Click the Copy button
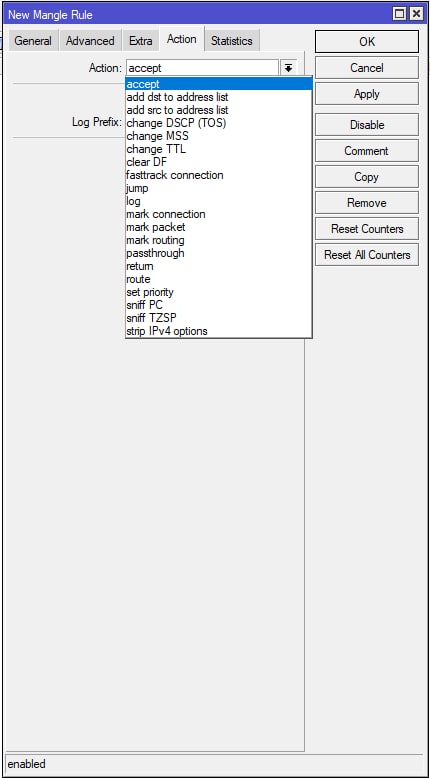Image resolution: width=430 pixels, height=778 pixels. (367, 177)
